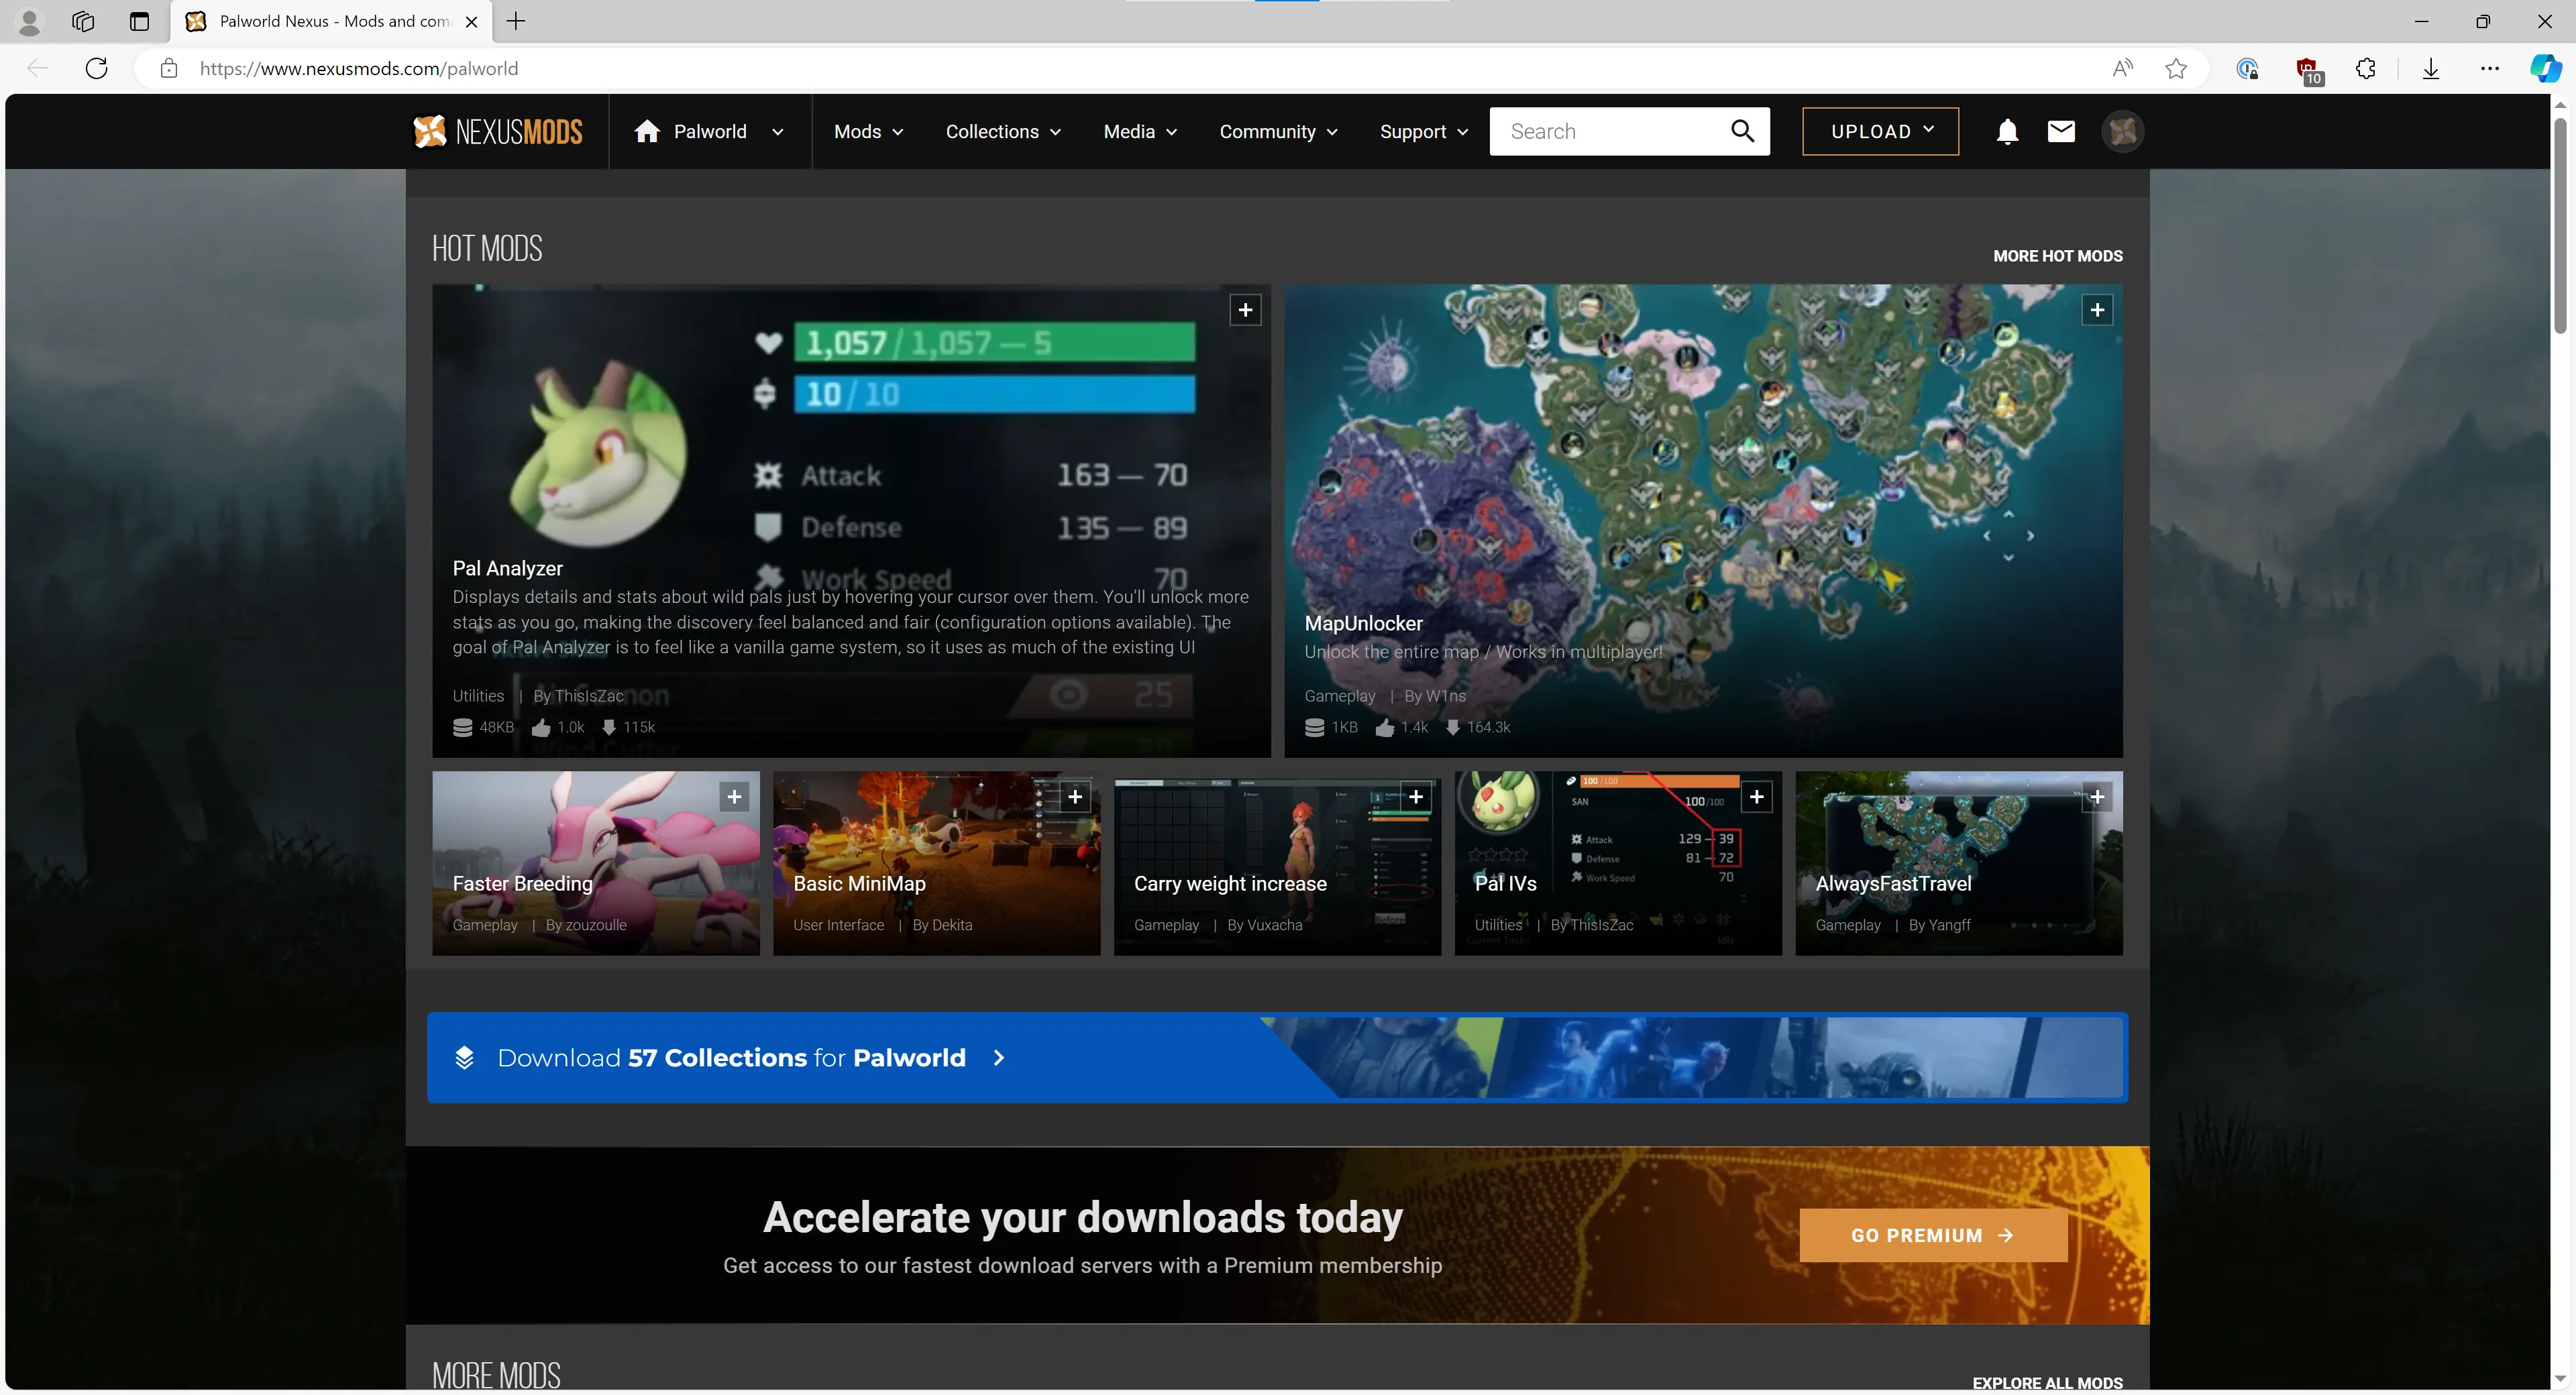2576x1395 pixels.
Task: Click the plus icon on Pal Analyzer
Action: 1245,310
